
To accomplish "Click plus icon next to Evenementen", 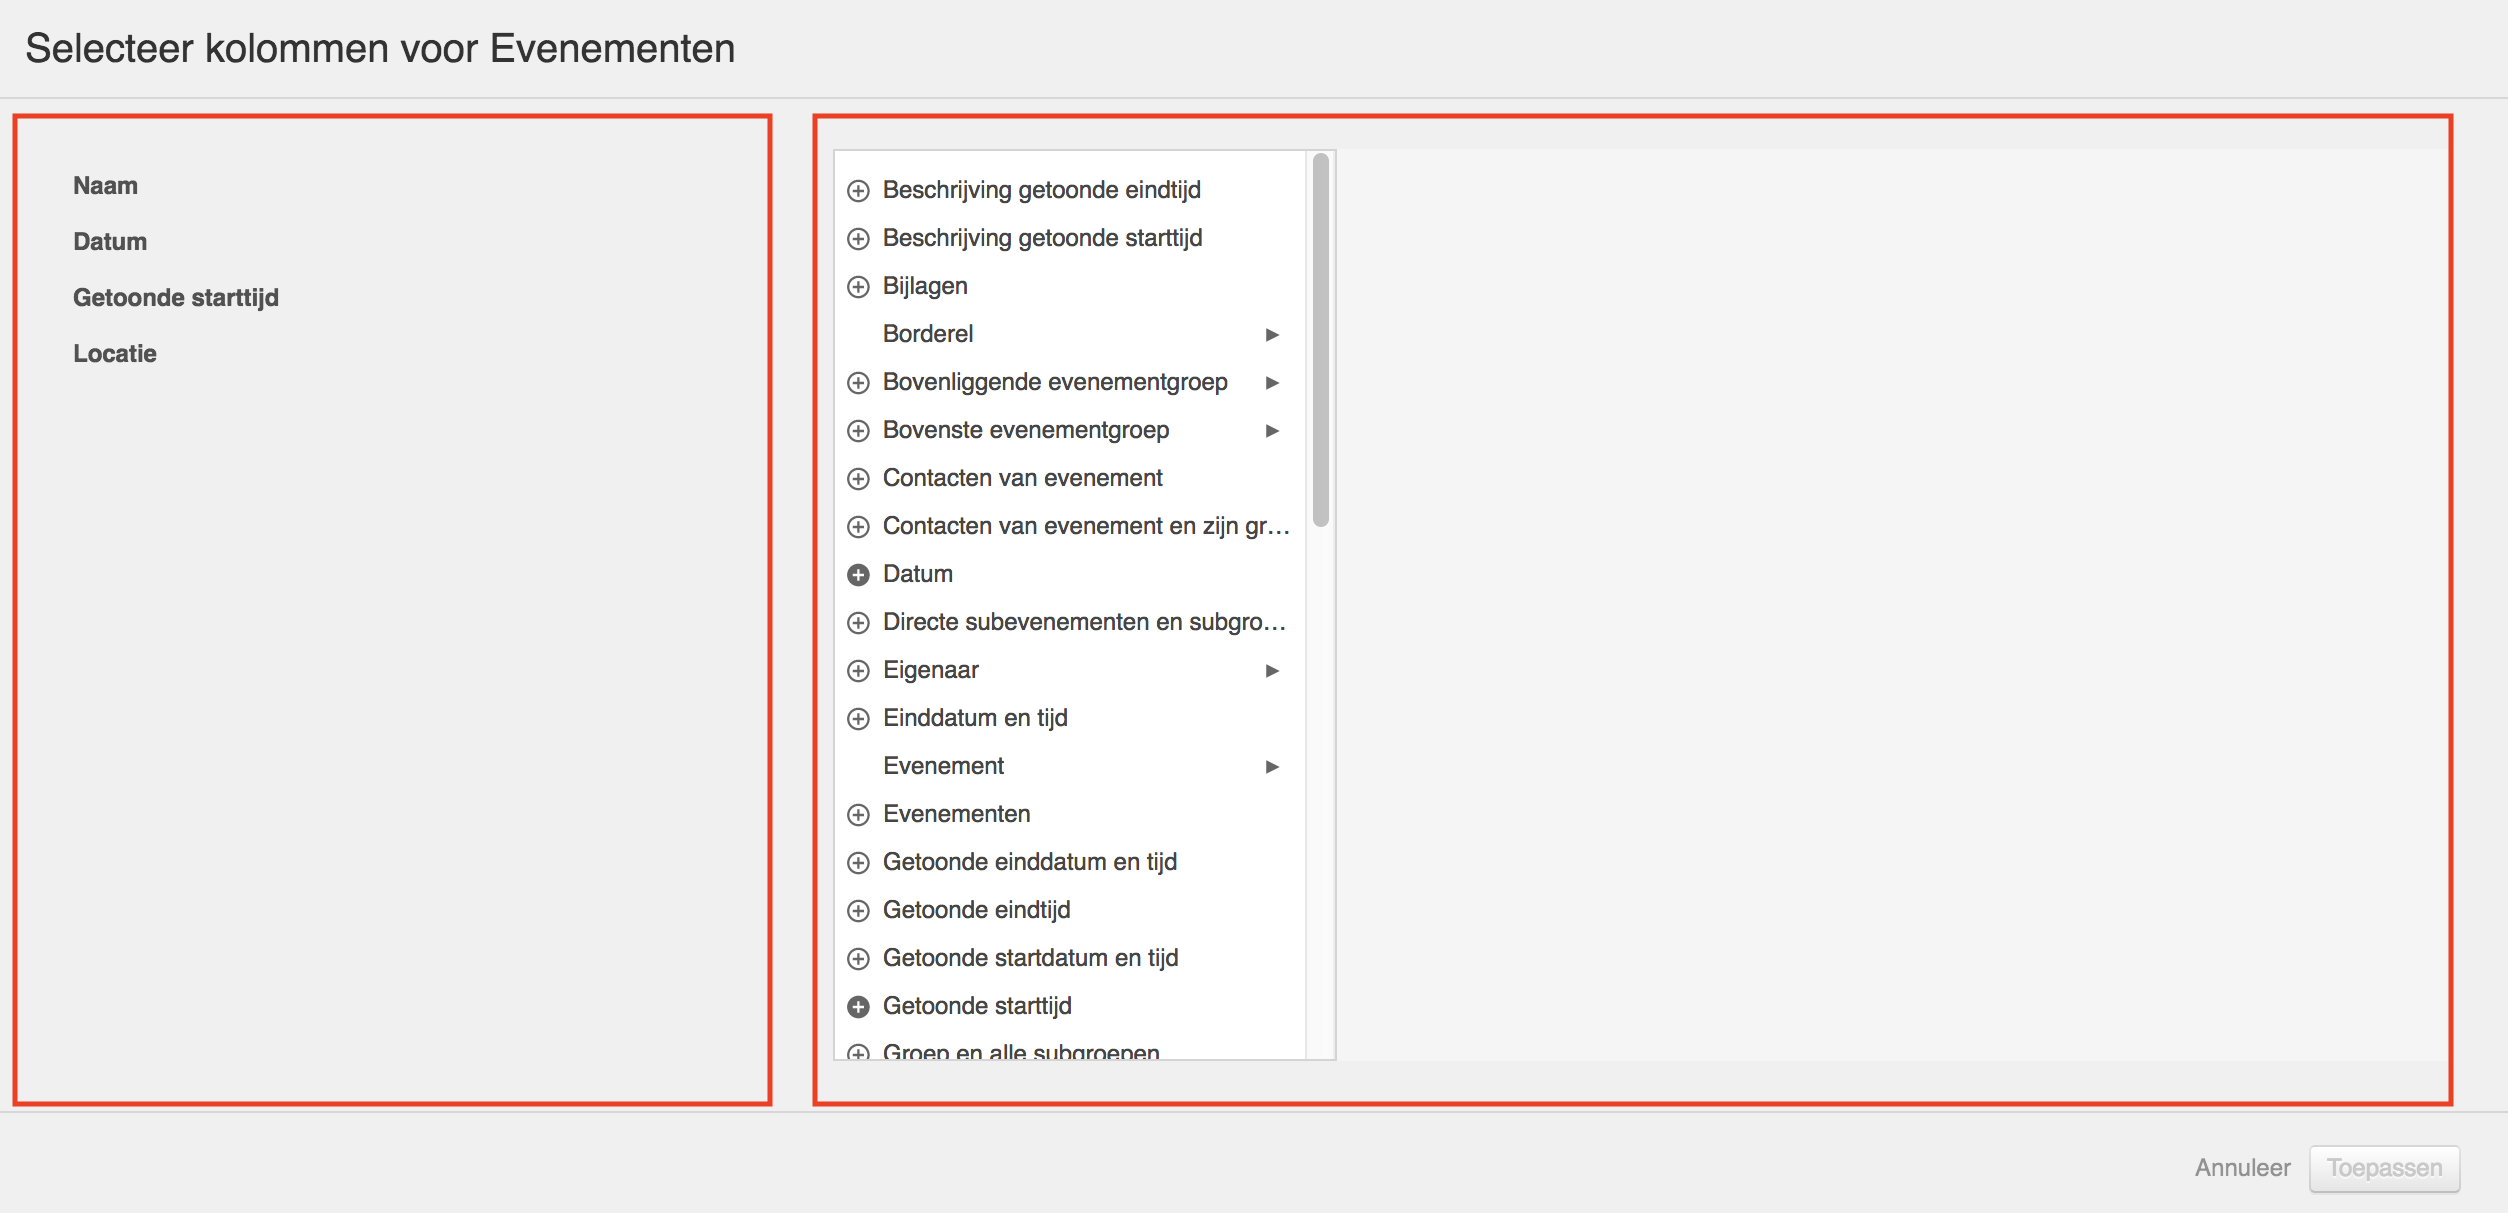I will (x=858, y=815).
